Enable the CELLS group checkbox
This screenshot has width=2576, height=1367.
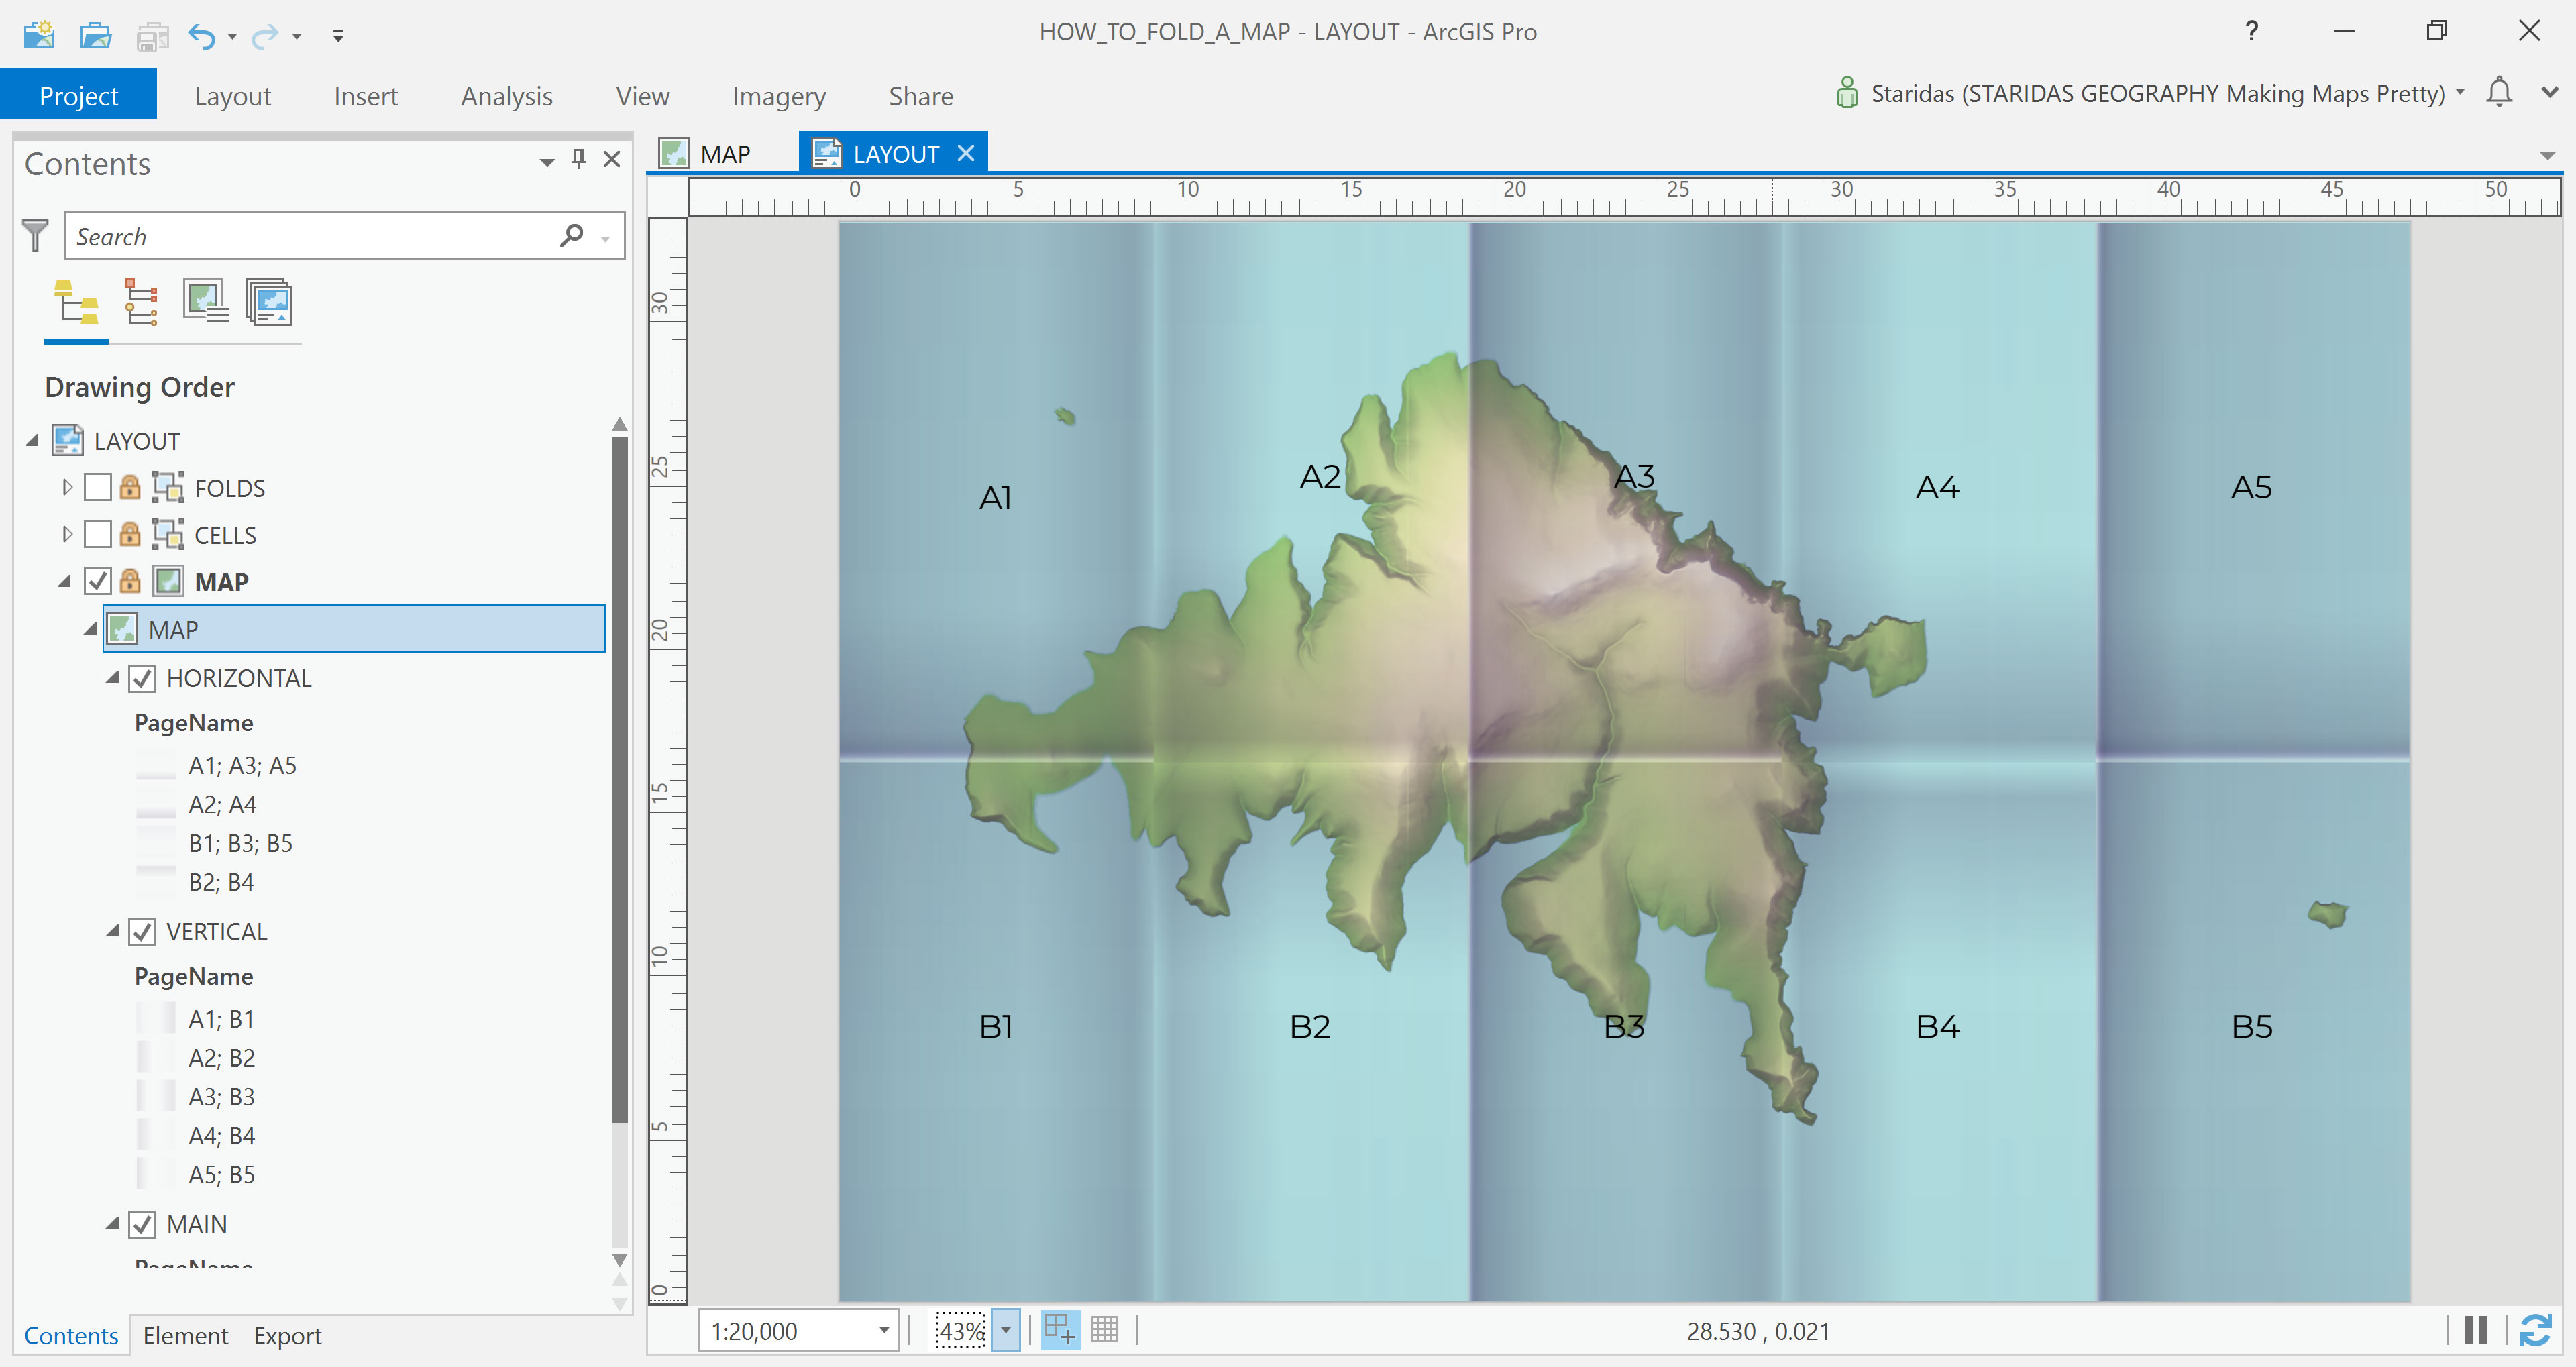[97, 535]
